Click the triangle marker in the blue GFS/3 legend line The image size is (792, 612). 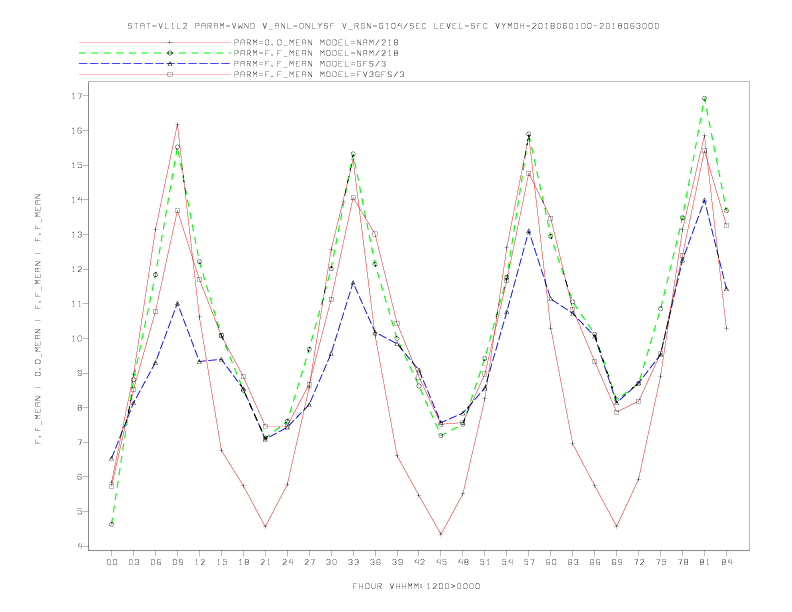point(170,64)
